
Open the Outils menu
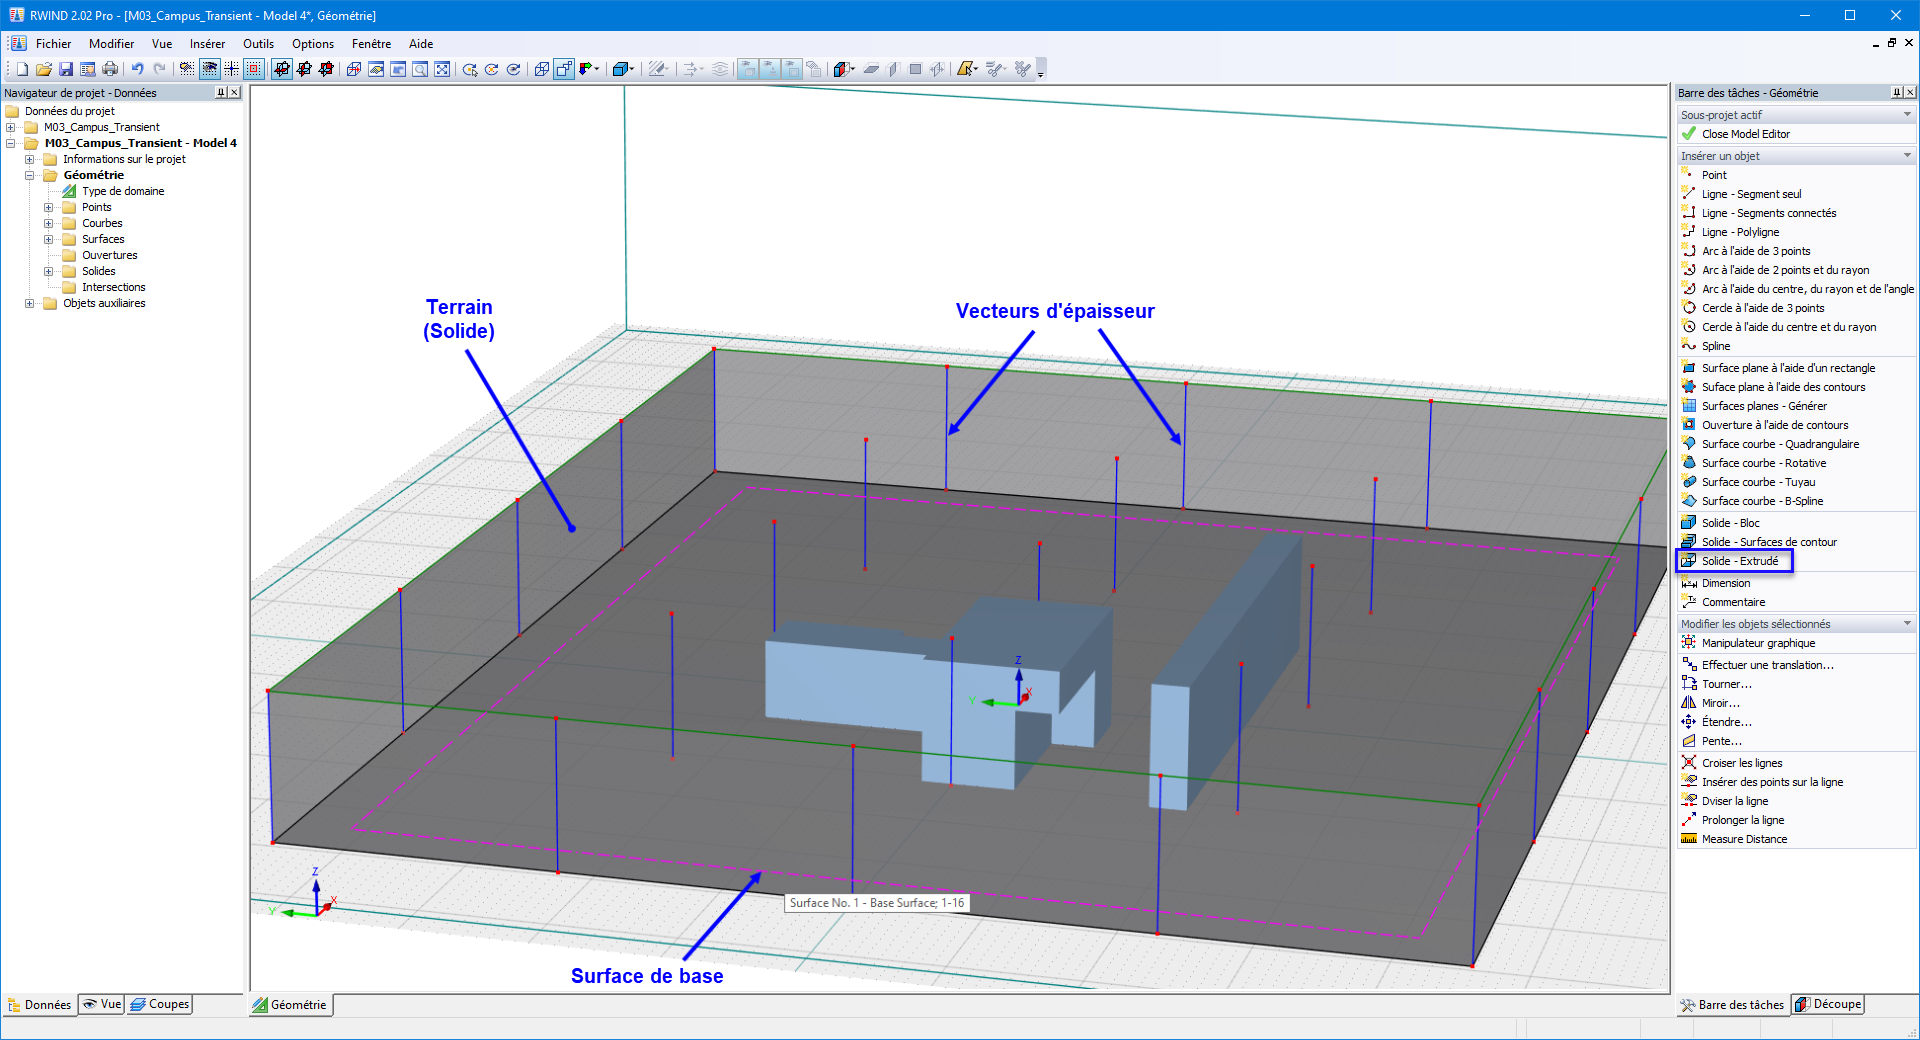258,44
